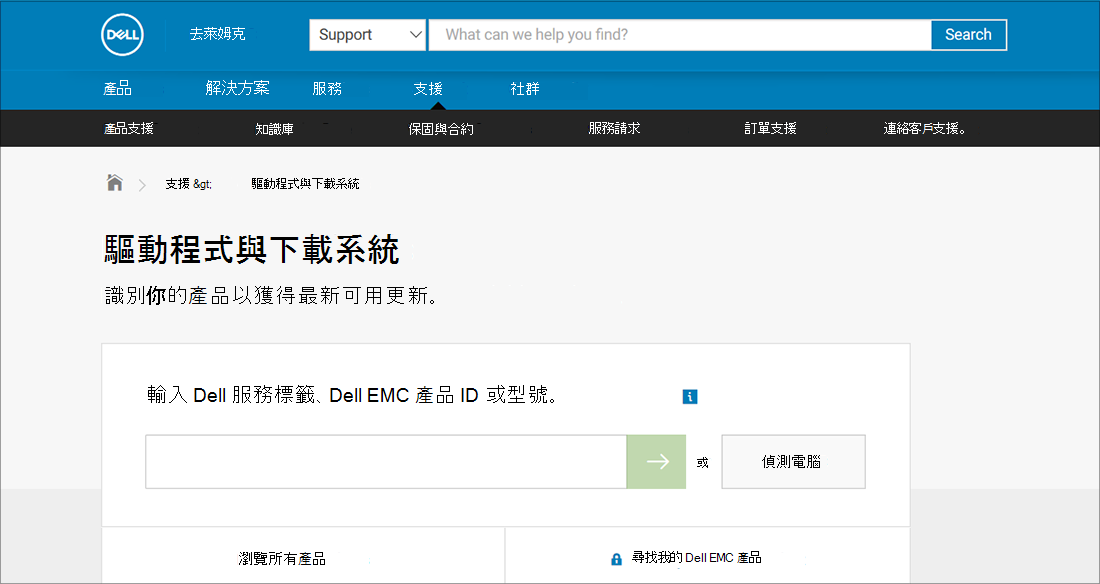This screenshot has width=1100, height=584.
Task: Open the Support category dropdown
Action: point(368,34)
